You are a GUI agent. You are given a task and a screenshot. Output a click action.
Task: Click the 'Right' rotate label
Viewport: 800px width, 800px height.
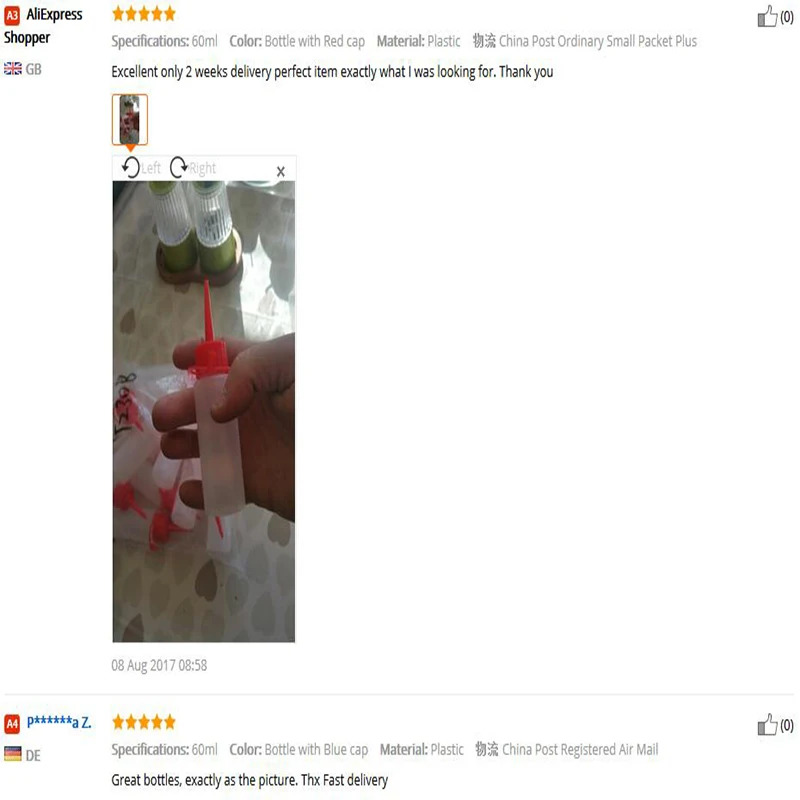pos(203,168)
